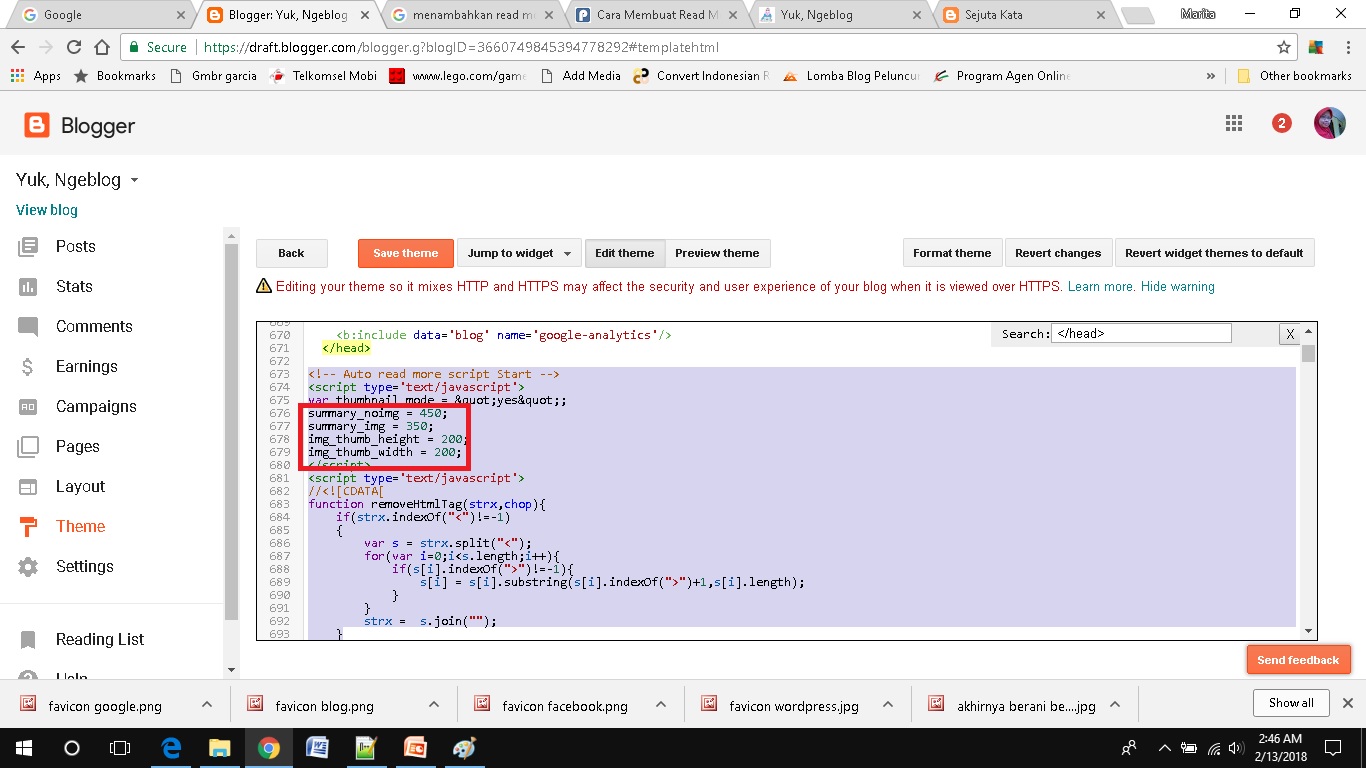Expand the Yuk, Ngeblog blog selector
This screenshot has width=1366, height=768.
(x=134, y=181)
